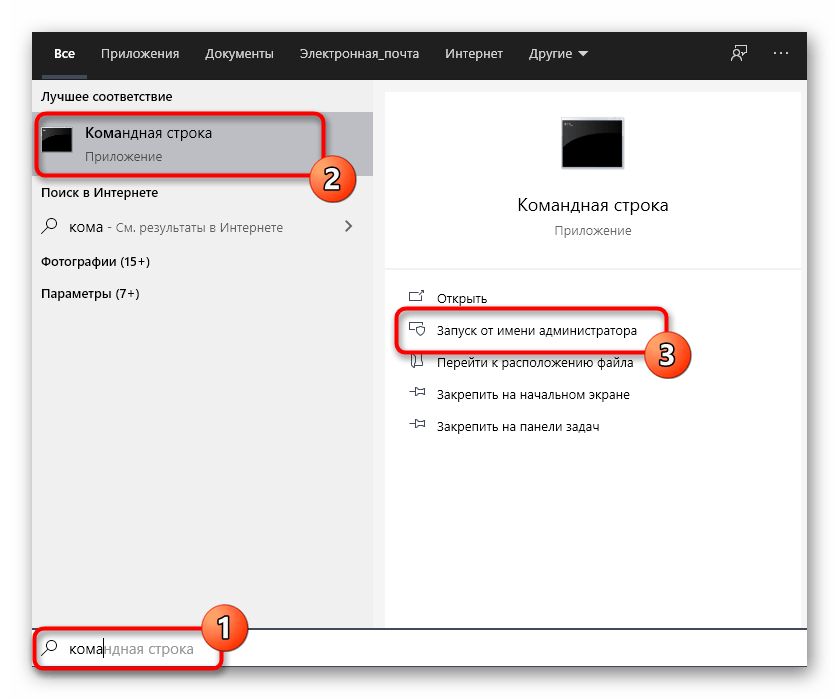Click the large Командная строка preview thumbnail
839x699 pixels.
[x=592, y=143]
